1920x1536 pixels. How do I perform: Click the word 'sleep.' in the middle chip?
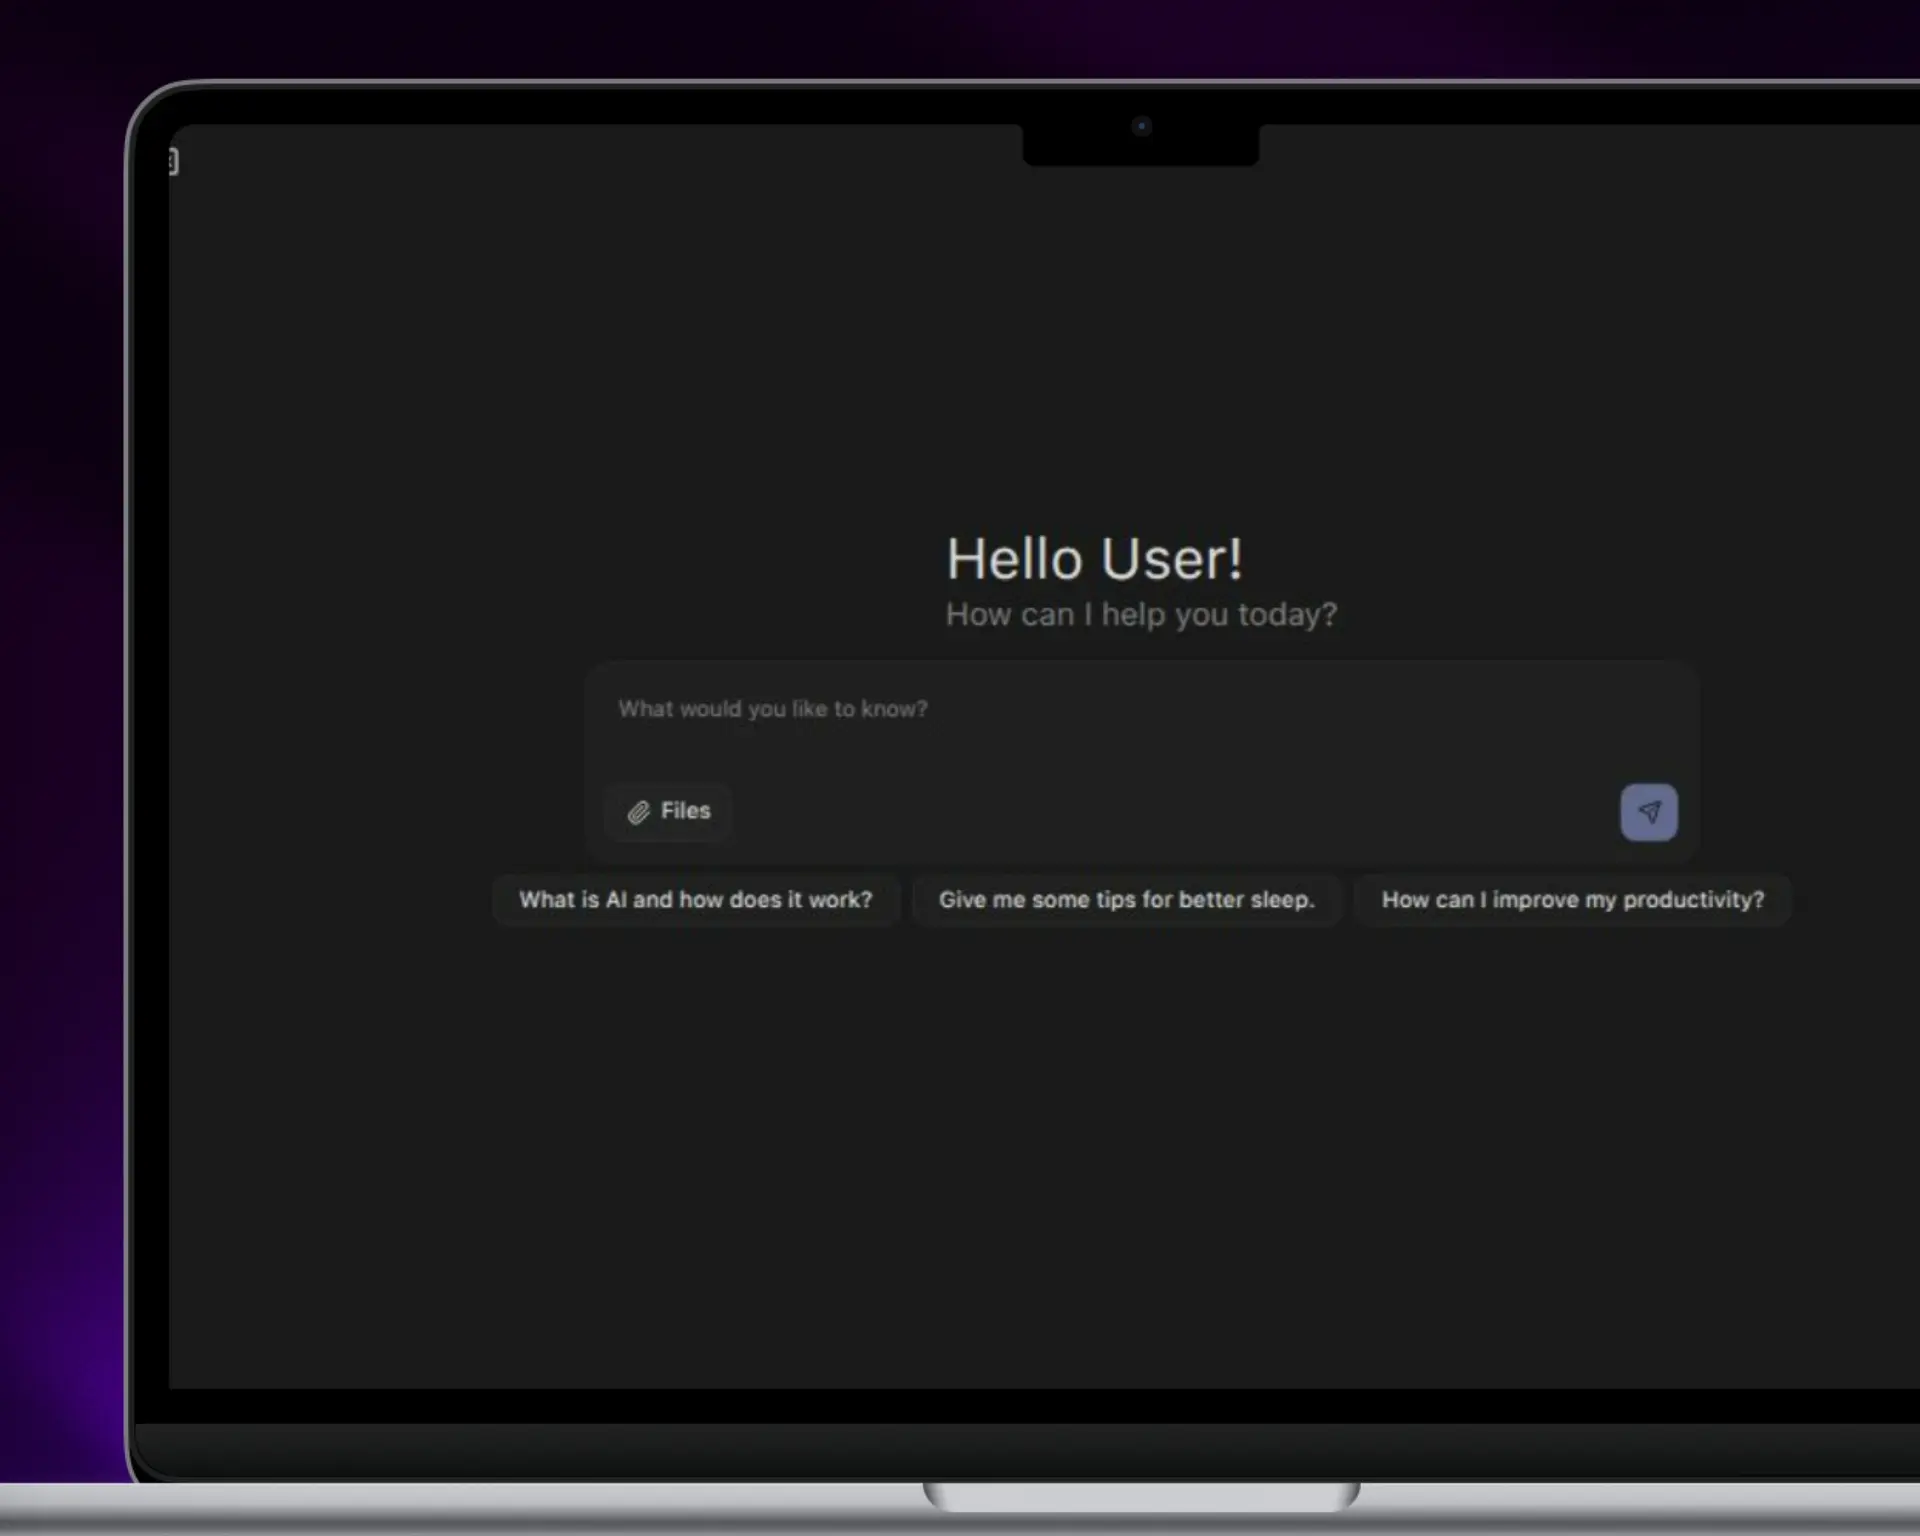click(x=1282, y=900)
